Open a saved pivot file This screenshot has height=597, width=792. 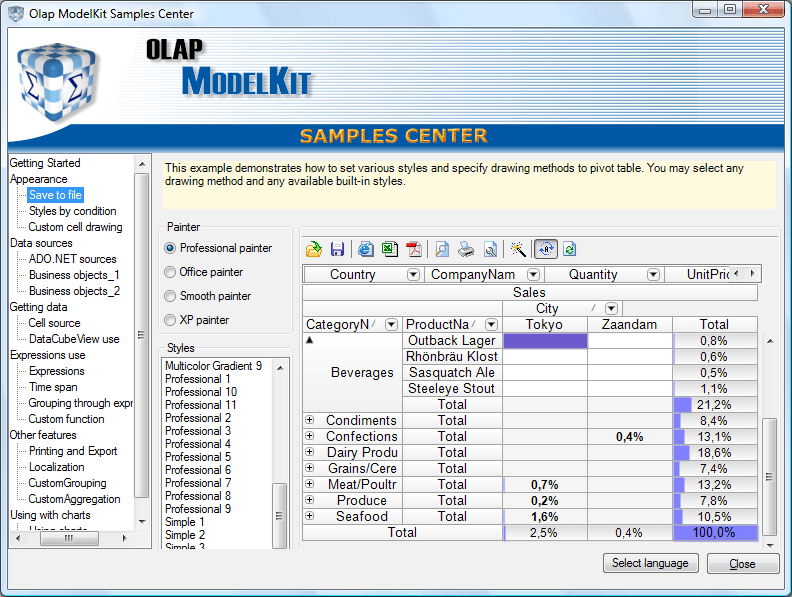[x=314, y=249]
